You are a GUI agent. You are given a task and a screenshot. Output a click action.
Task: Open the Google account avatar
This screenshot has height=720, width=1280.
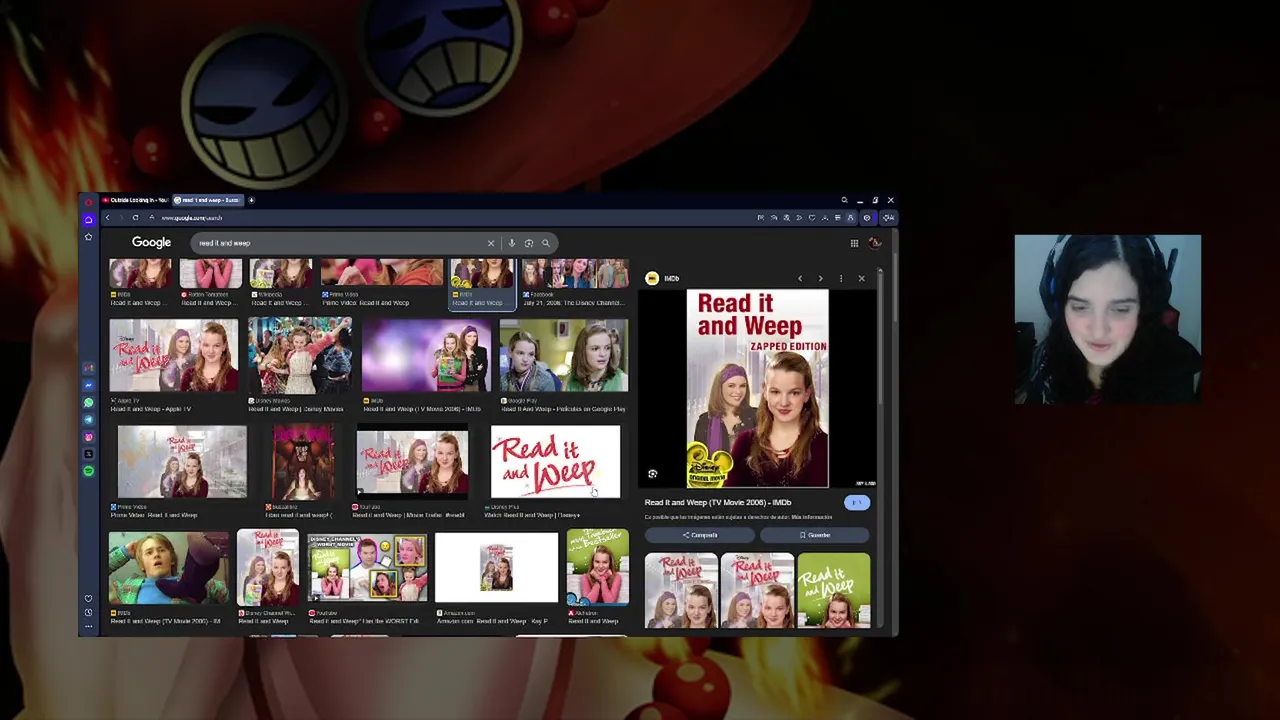[x=875, y=243]
